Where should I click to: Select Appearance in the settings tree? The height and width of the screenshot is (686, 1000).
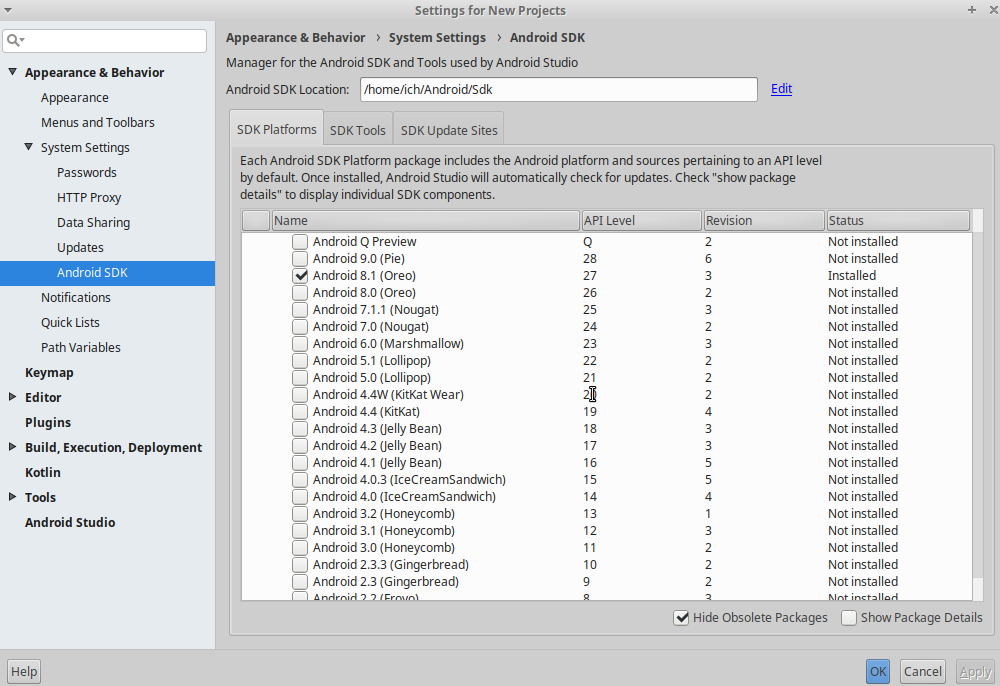[75, 98]
